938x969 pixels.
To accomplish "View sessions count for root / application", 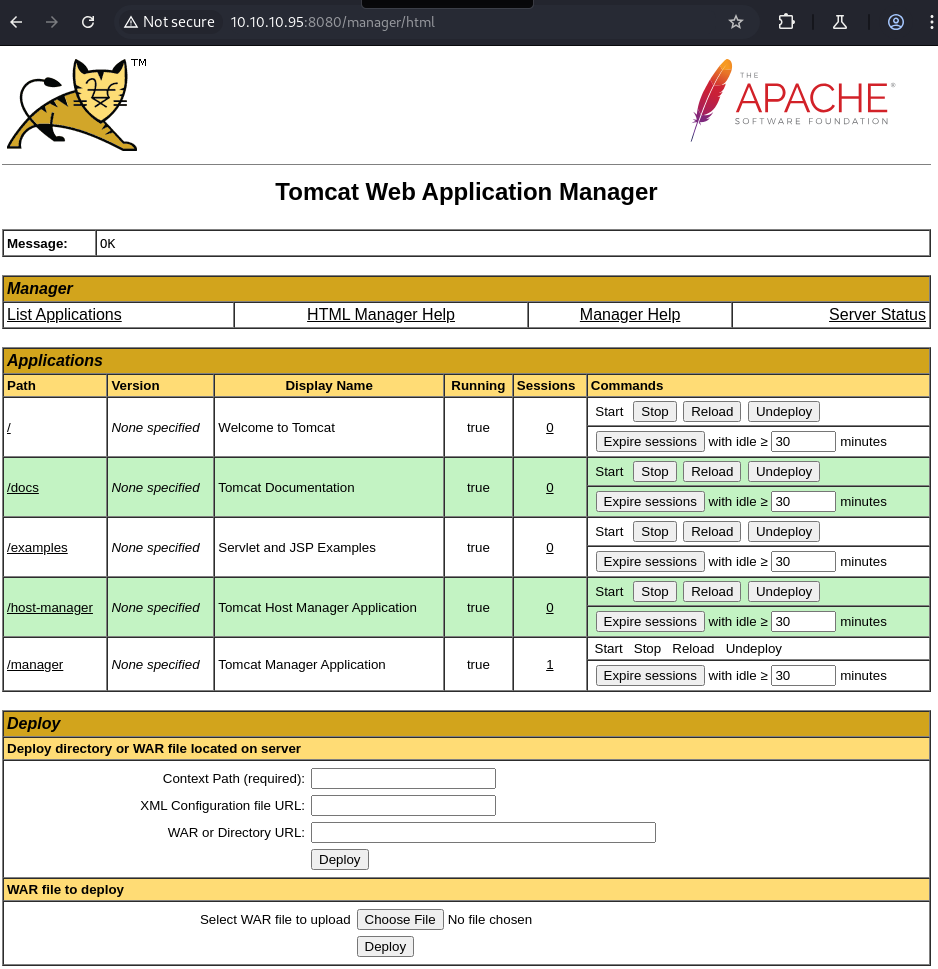I will pos(550,428).
